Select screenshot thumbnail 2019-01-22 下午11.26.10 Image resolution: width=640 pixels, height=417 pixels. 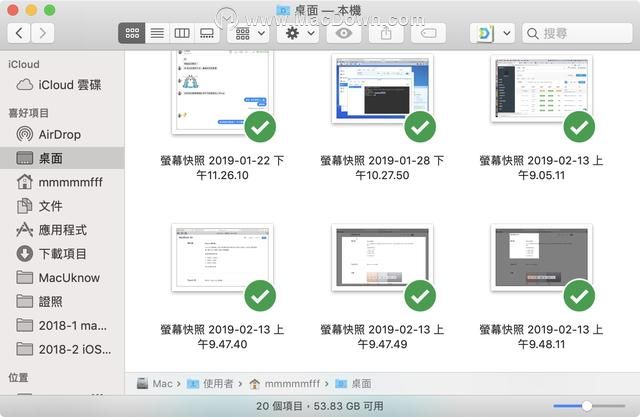222,92
